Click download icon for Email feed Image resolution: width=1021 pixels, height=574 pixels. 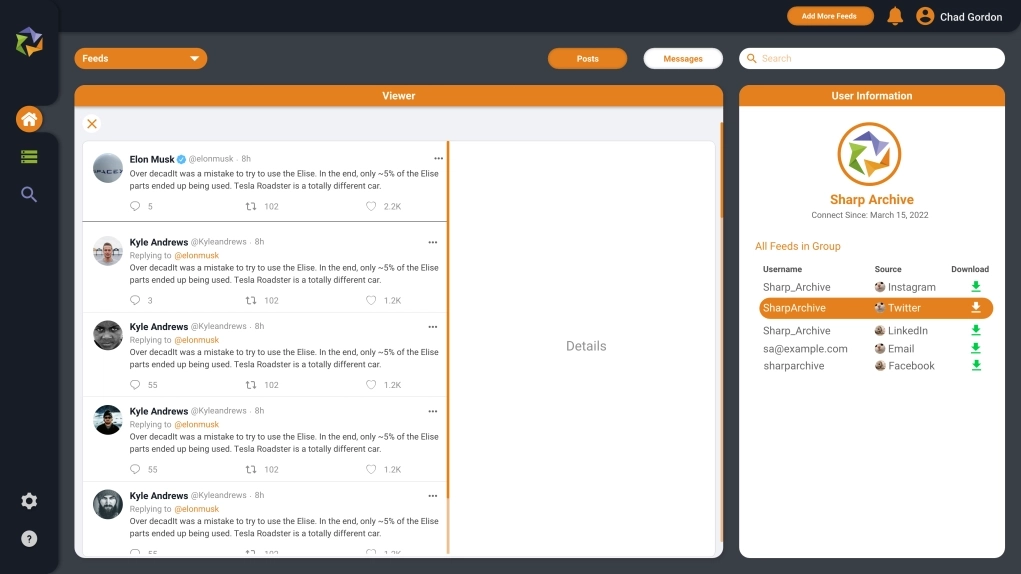pyautogui.click(x=976, y=348)
